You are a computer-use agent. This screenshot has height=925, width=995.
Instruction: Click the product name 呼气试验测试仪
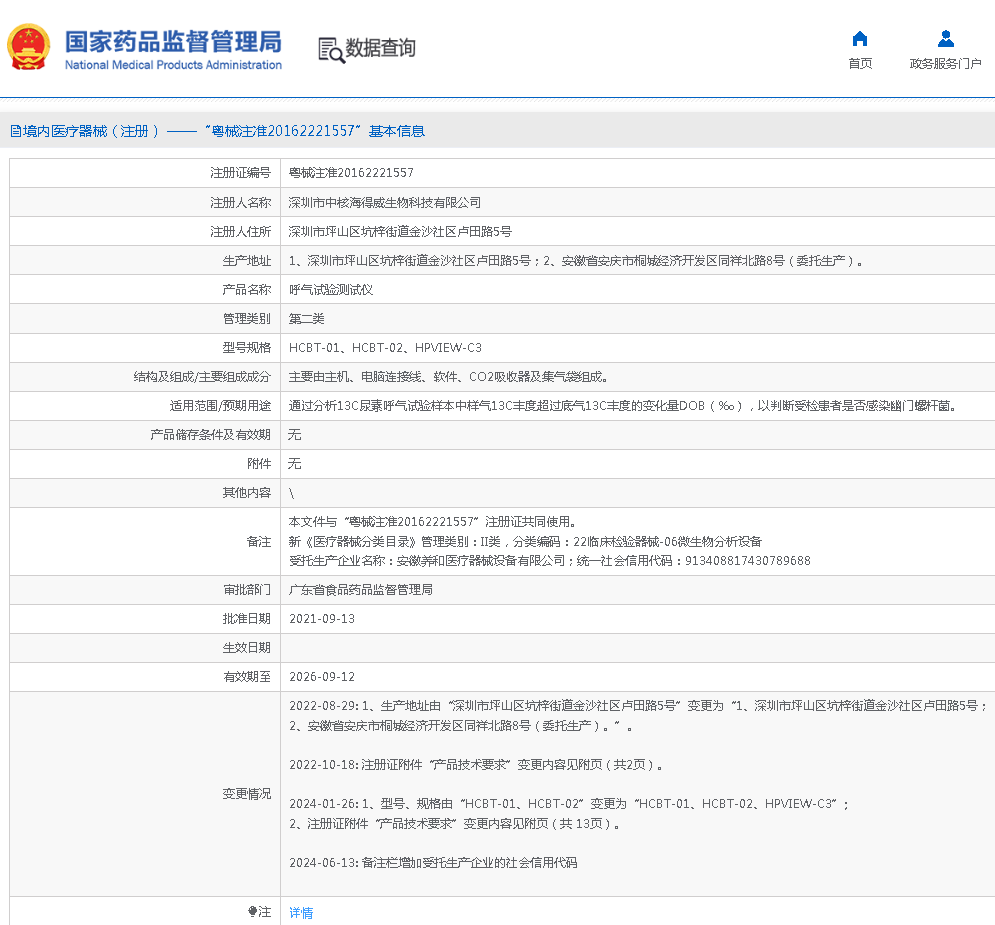tap(331, 290)
